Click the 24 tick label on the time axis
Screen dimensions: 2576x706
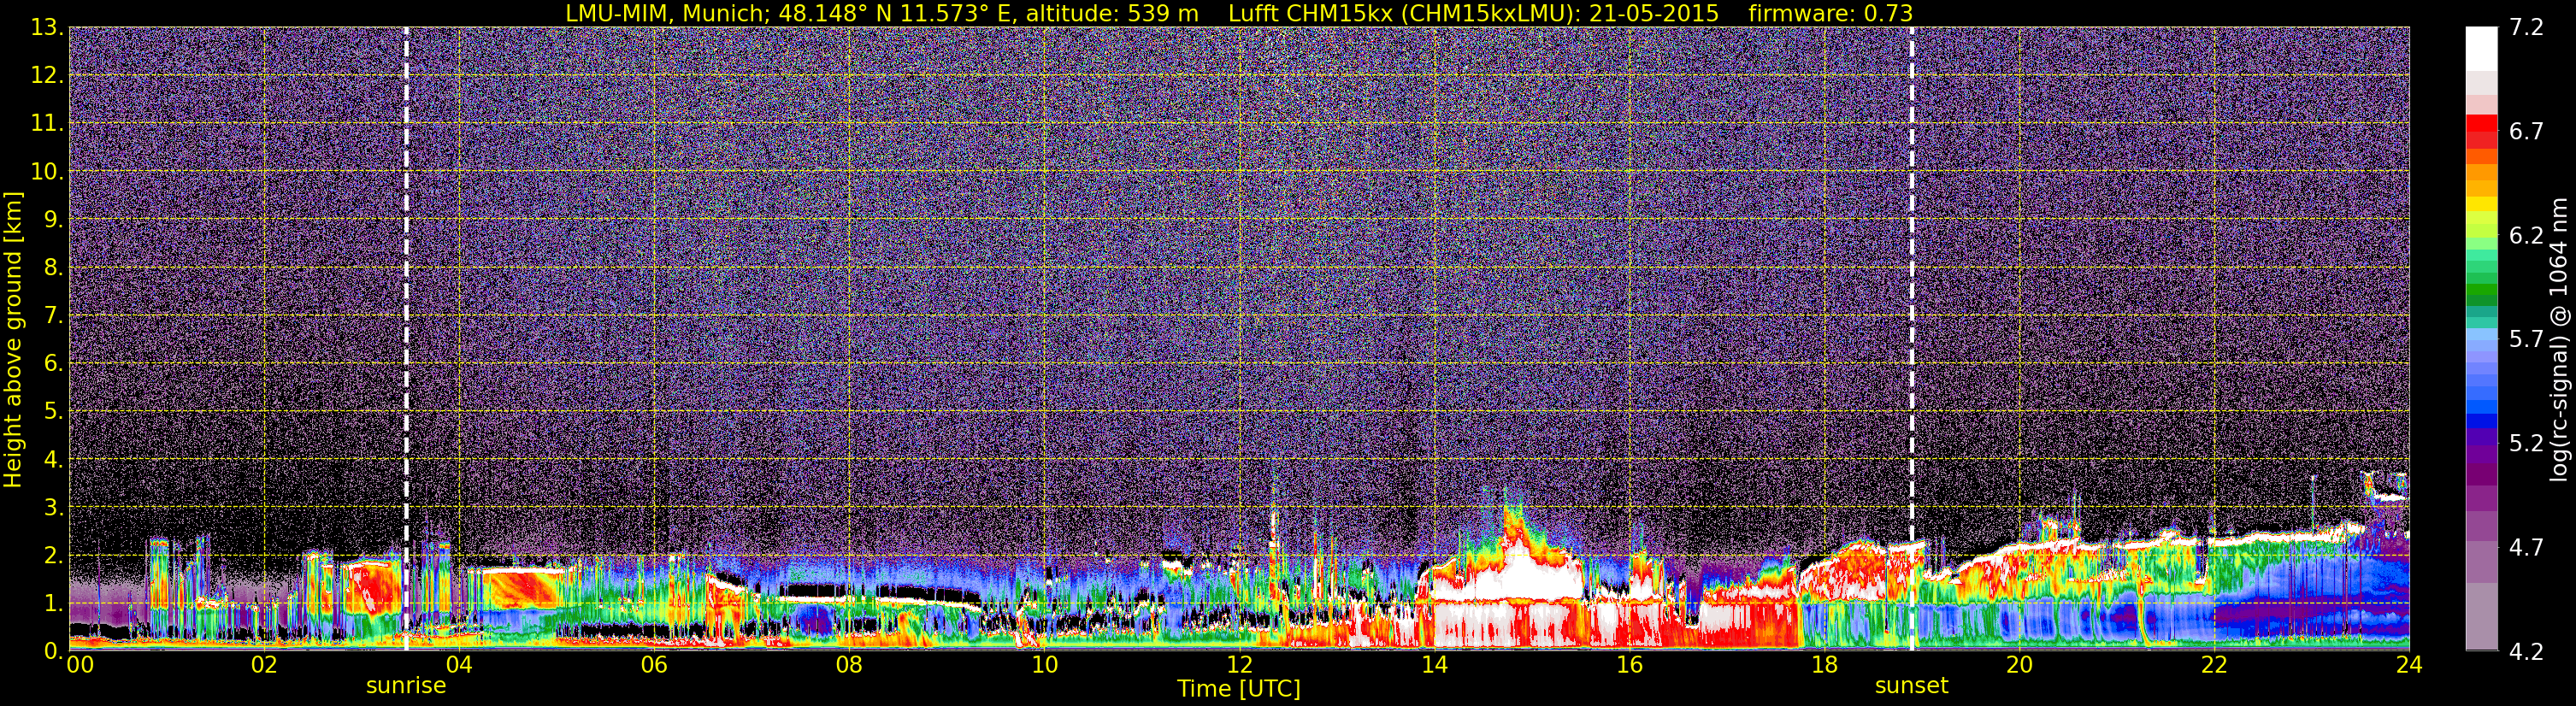pos(2409,665)
